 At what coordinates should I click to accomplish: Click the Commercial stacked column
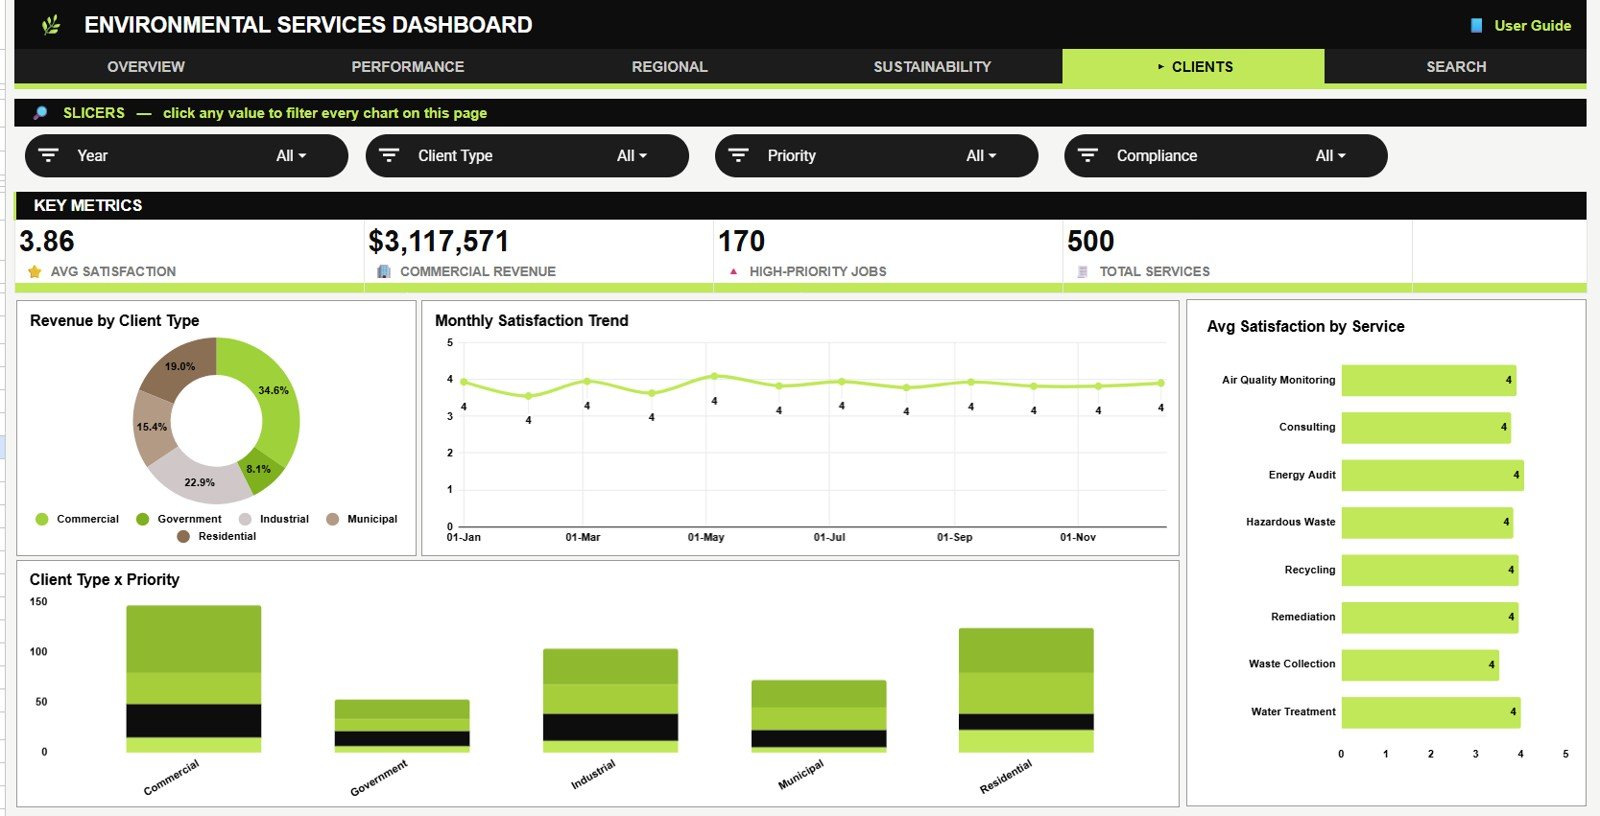pyautogui.click(x=194, y=679)
